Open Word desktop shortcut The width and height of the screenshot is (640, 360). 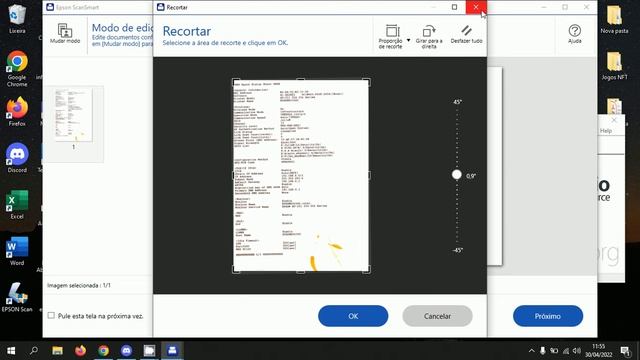[x=17, y=251]
